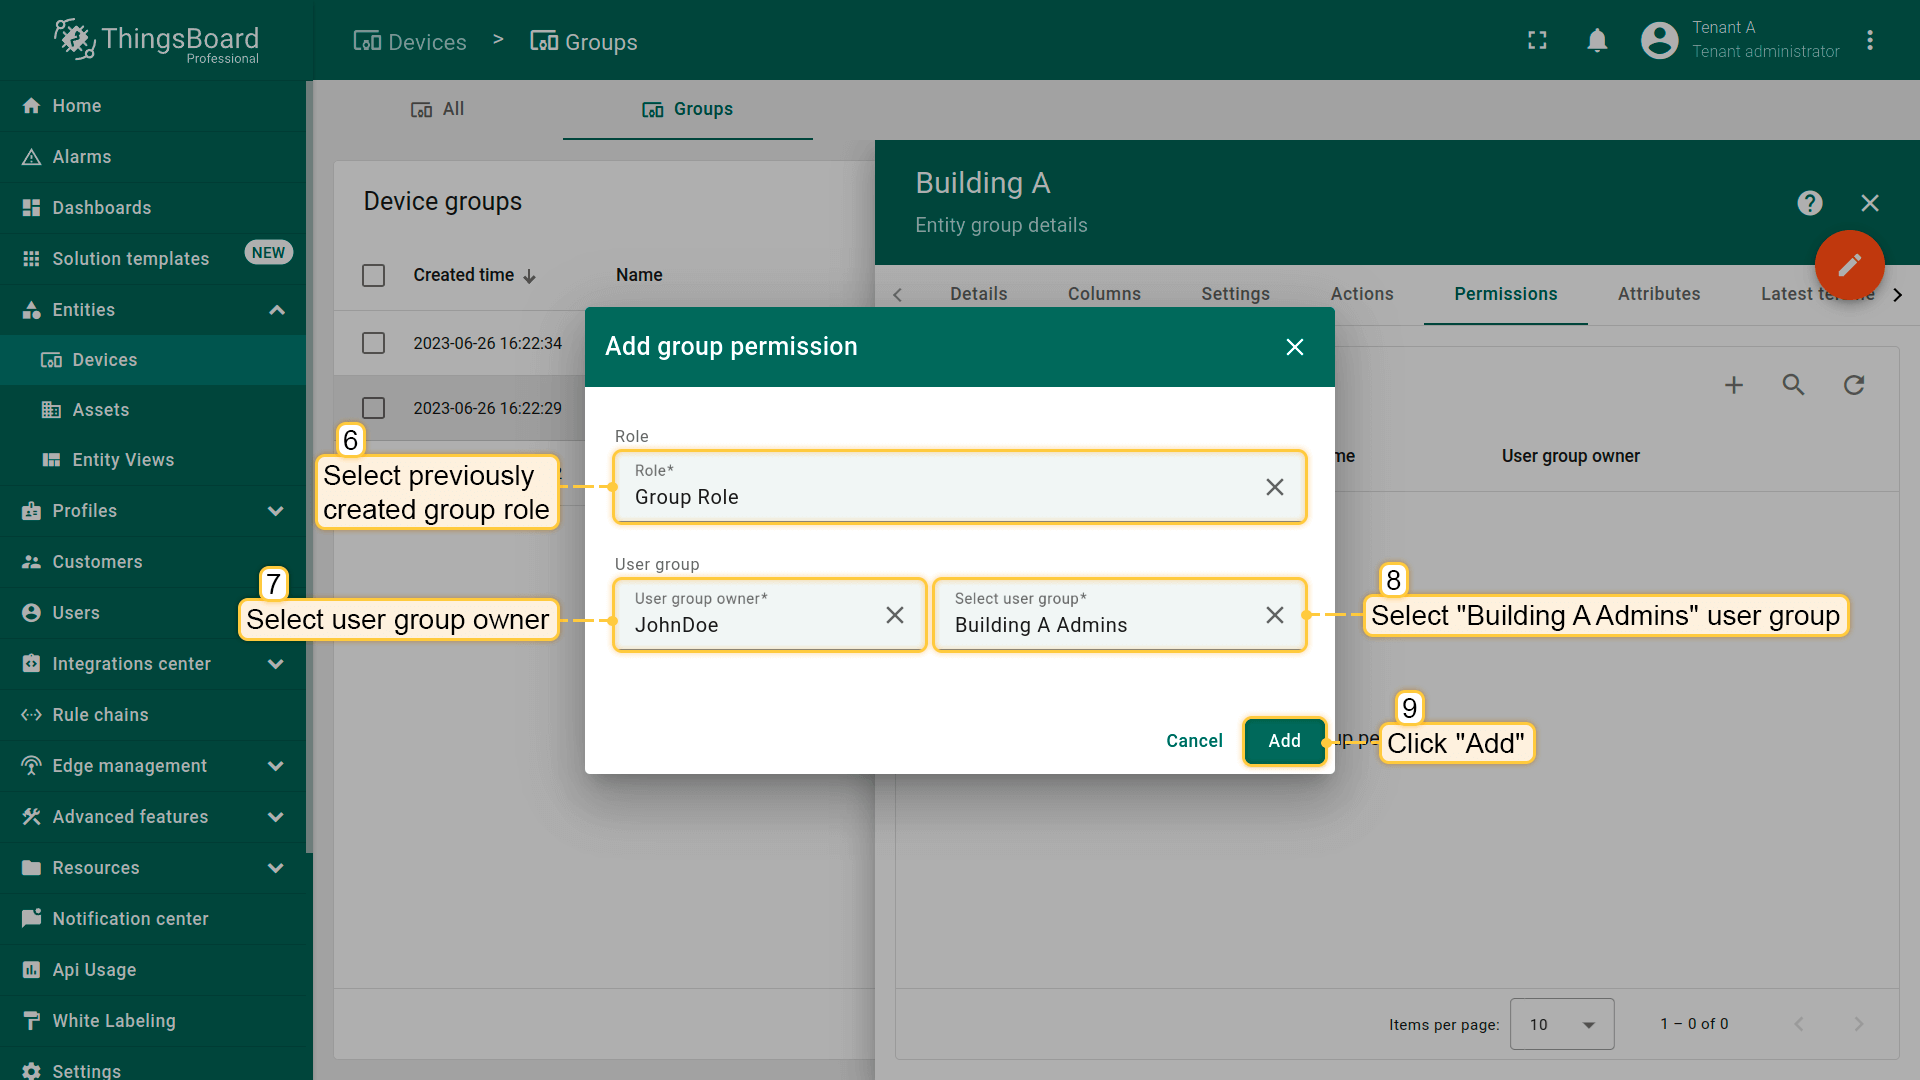Viewport: 1920px width, 1080px height.
Task: Toggle fullscreen mode icon
Action: [1537, 40]
